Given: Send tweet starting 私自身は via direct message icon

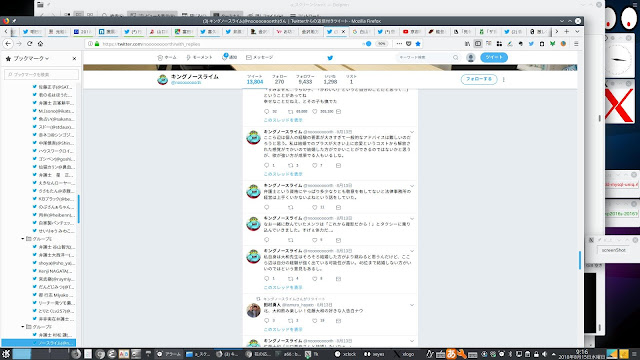Looking at the screenshot, I should tap(338, 279).
